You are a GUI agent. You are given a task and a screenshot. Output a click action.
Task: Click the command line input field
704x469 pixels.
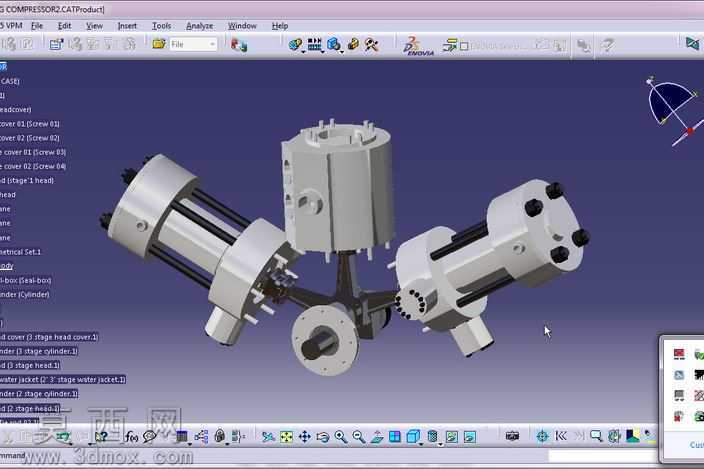[x=603, y=456]
